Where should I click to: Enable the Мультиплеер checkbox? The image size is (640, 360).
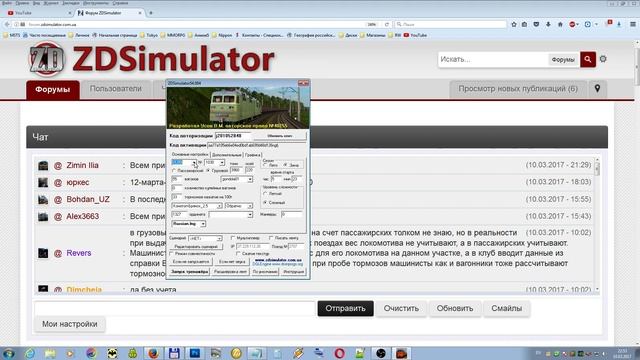click(x=233, y=238)
